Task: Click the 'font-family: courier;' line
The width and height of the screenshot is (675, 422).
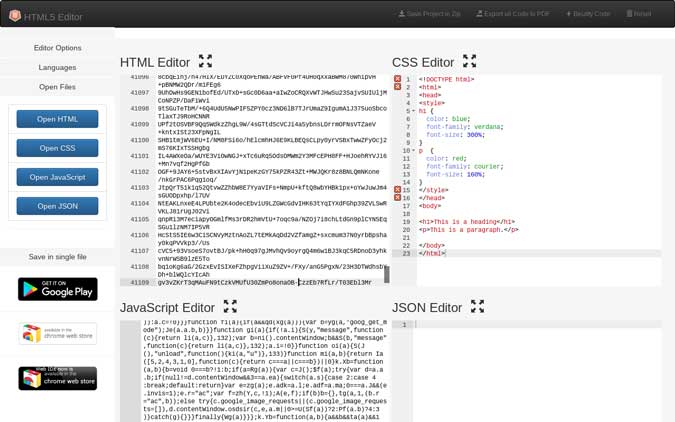Action: point(464,166)
